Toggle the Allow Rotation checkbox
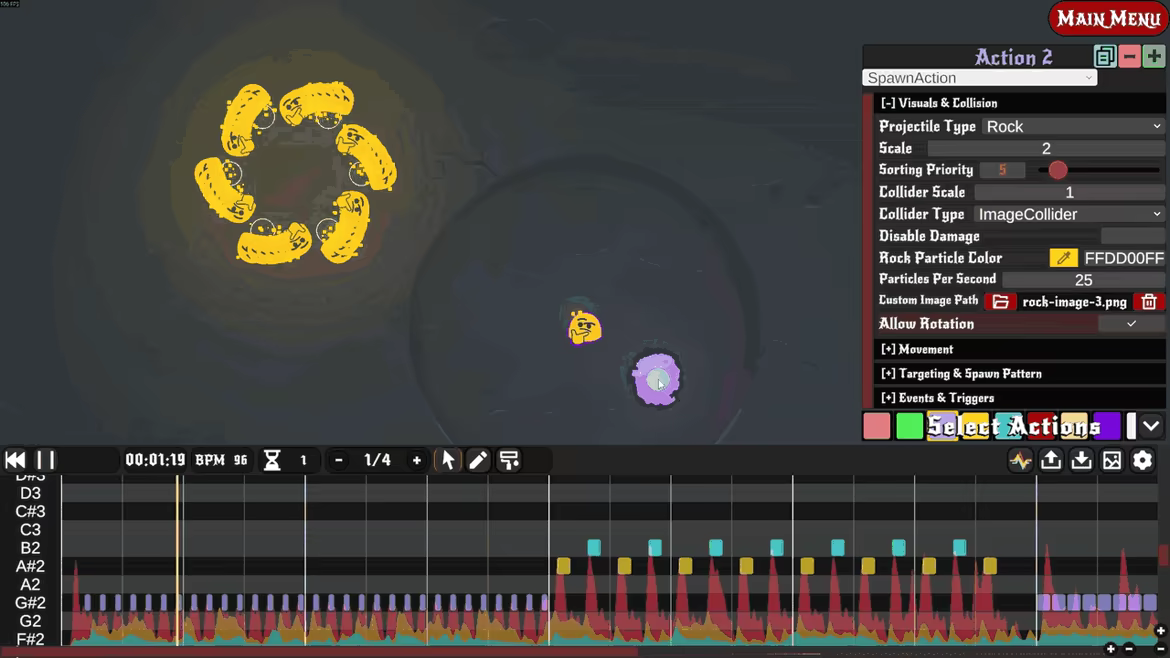The width and height of the screenshot is (1170, 658). tap(1131, 324)
